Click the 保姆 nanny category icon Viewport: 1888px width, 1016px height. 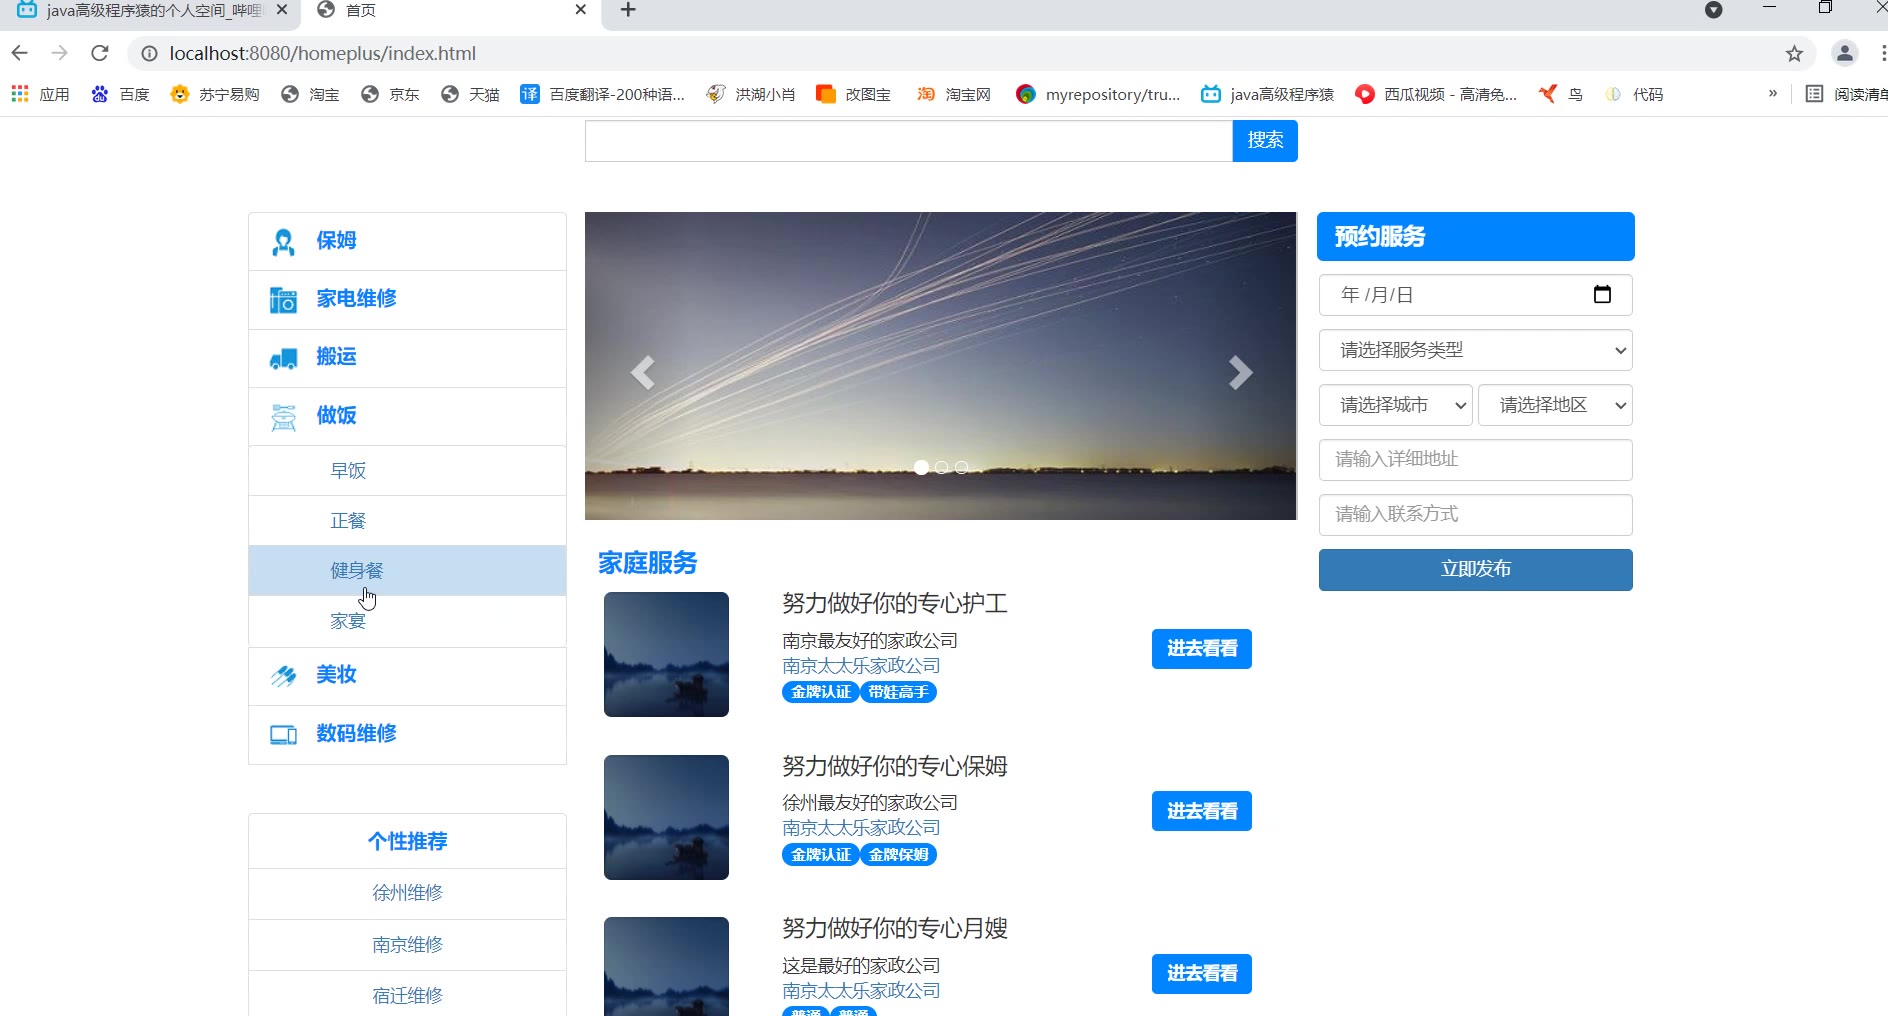pyautogui.click(x=283, y=242)
